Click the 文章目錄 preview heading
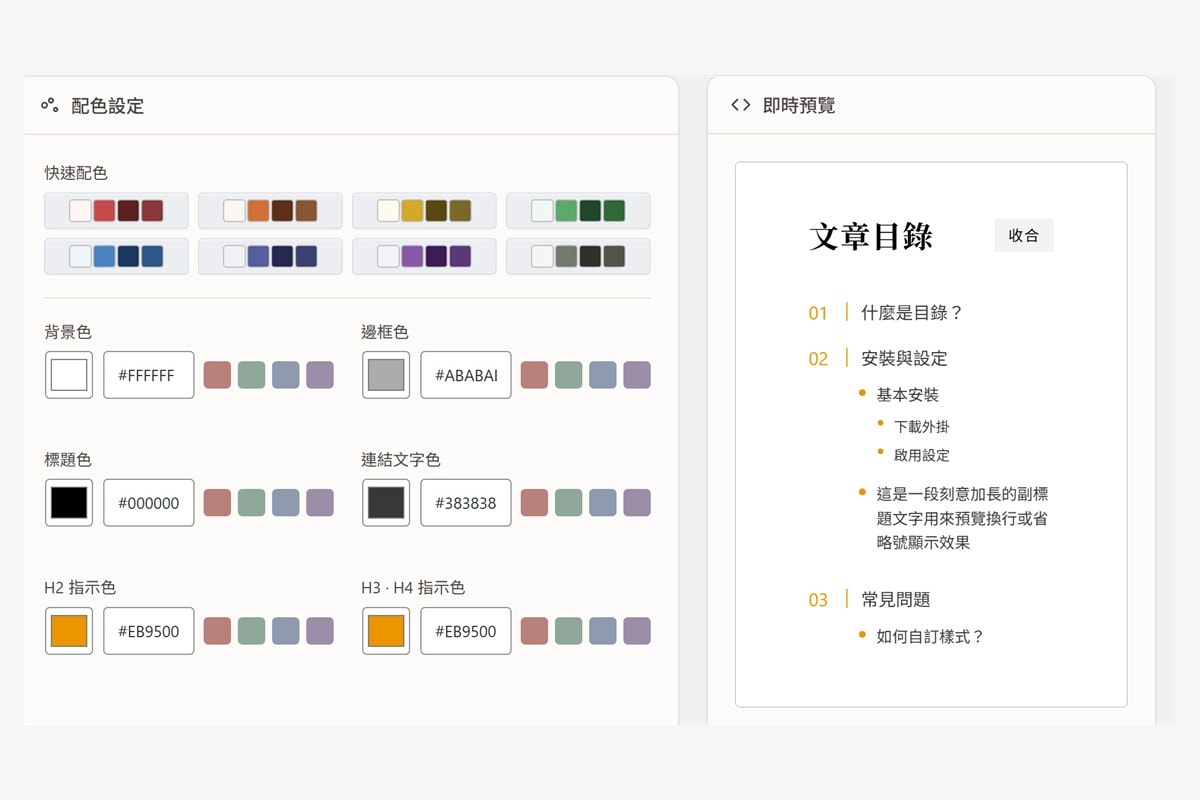This screenshot has width=1200, height=800. pos(871,236)
